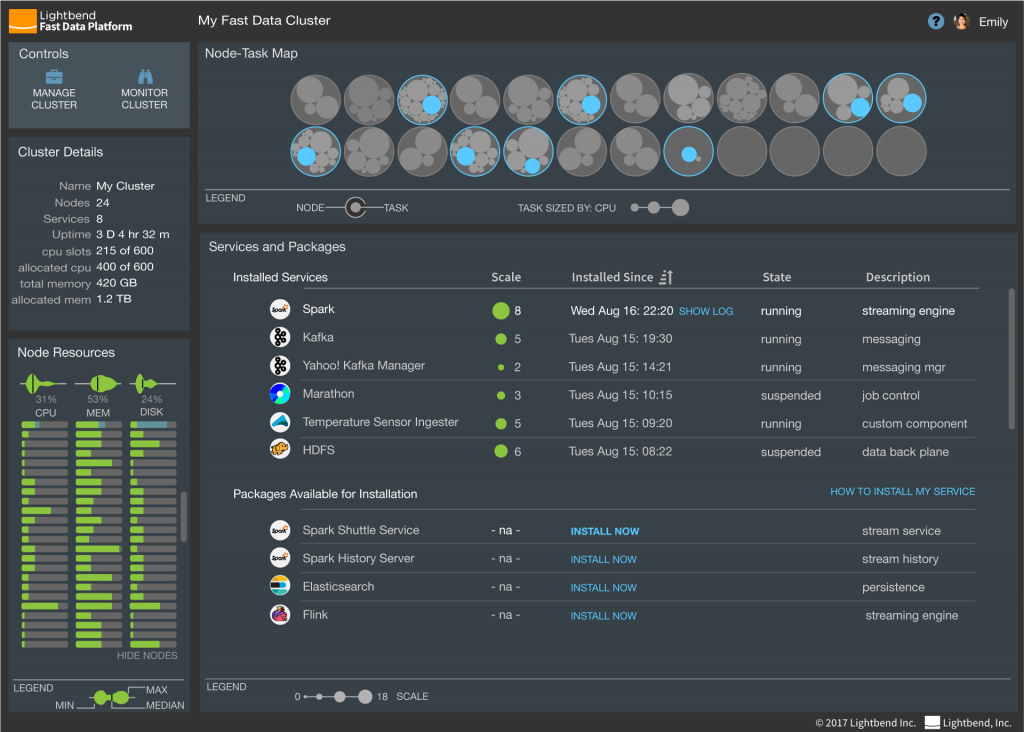Click the Description column header

[898, 277]
